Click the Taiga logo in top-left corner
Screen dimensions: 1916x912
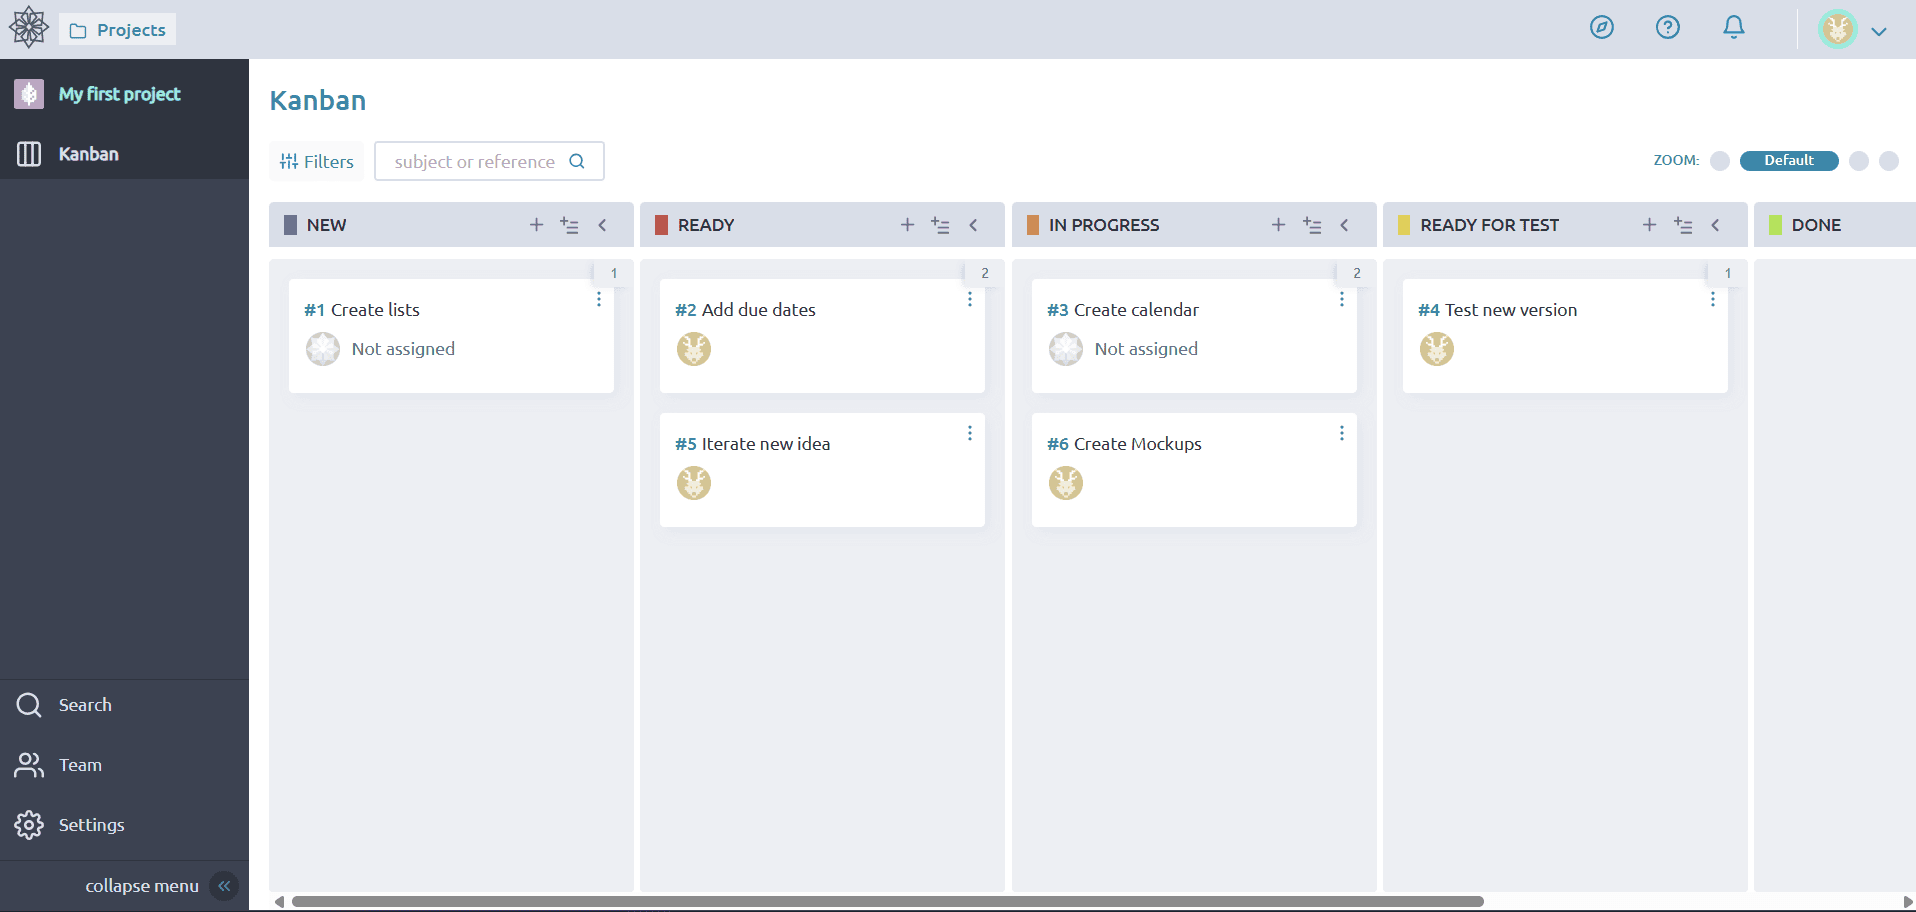(28, 28)
